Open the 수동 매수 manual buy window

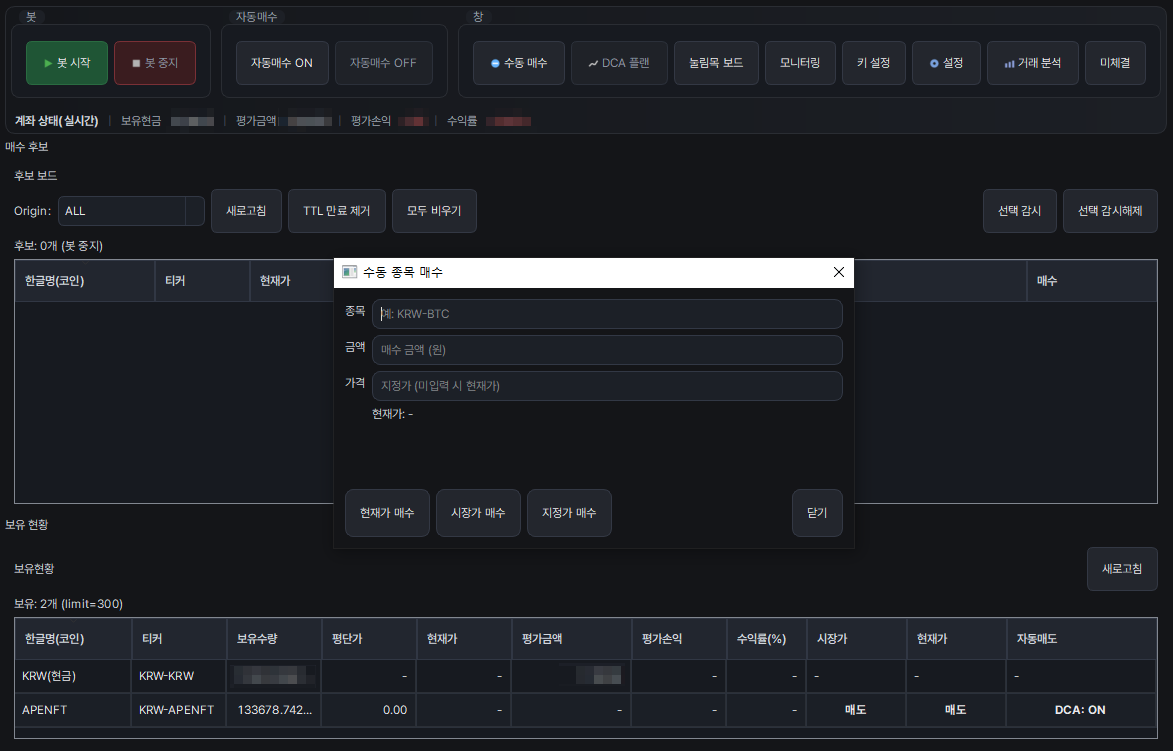click(518, 61)
